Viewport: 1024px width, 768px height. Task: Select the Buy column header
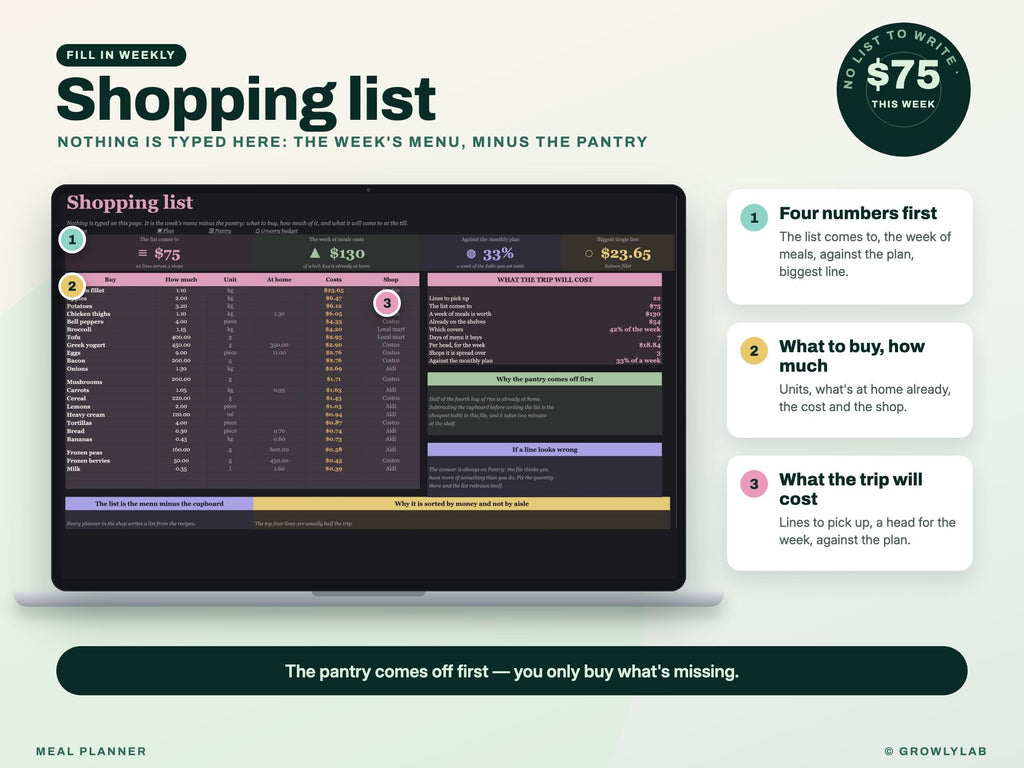[x=110, y=280]
